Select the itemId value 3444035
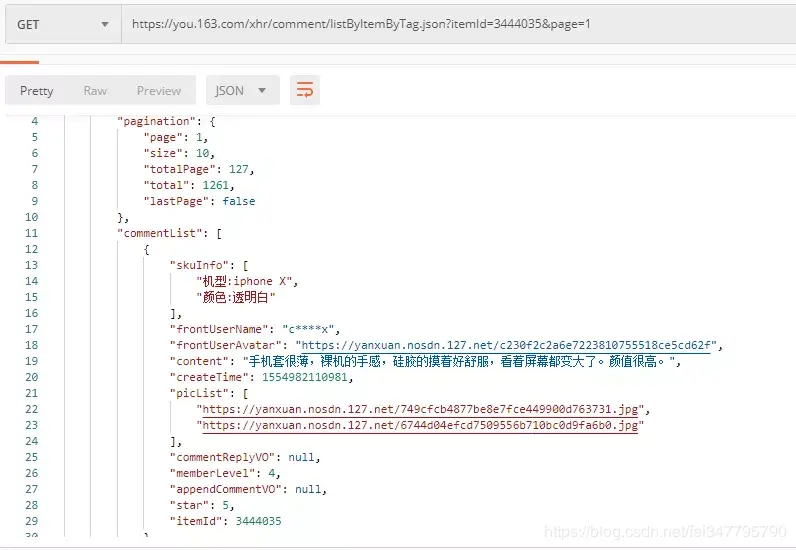Screen dimensions: 796x550 point(258,521)
